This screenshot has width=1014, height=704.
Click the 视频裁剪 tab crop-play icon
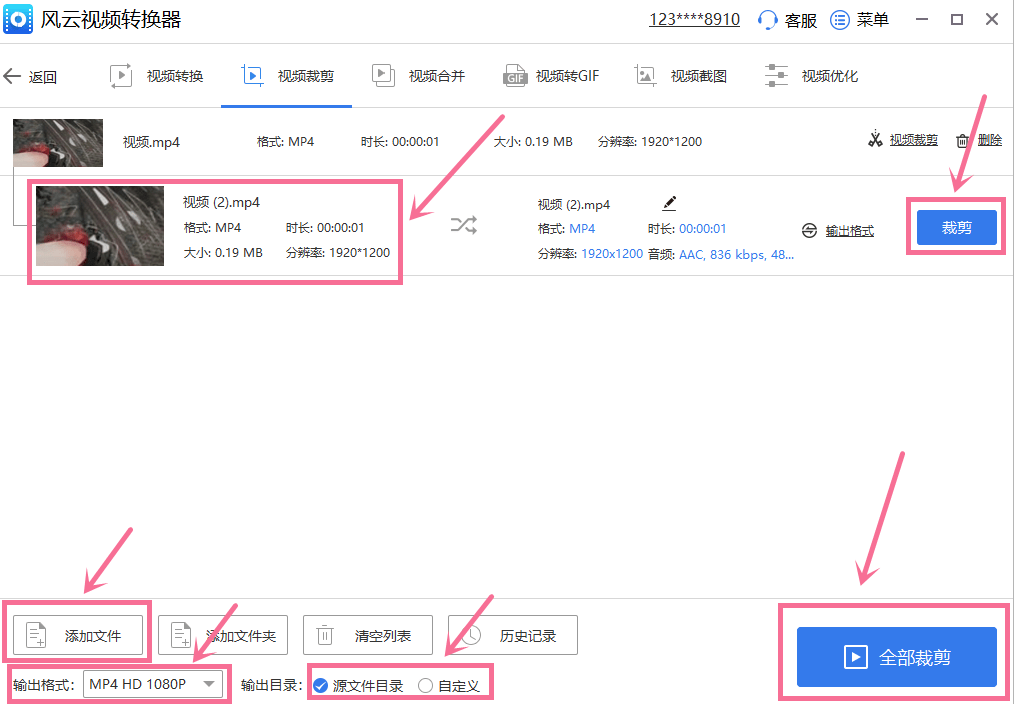252,76
